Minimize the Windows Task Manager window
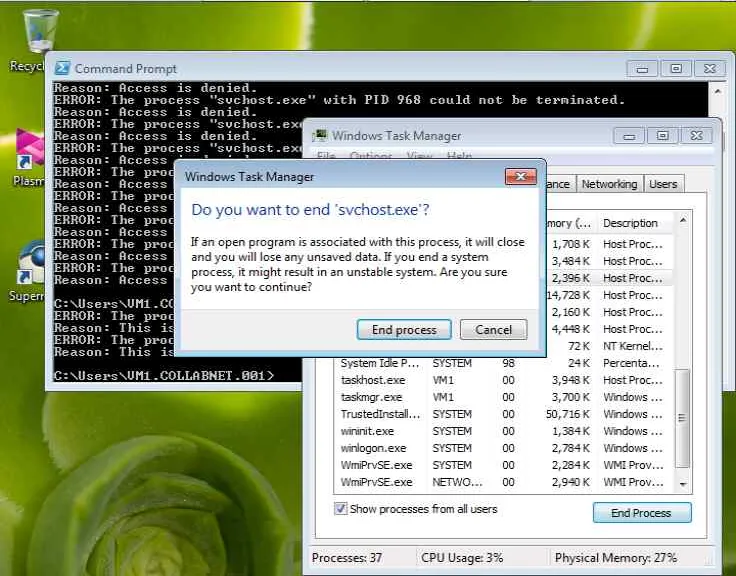736x576 pixels. coord(629,136)
